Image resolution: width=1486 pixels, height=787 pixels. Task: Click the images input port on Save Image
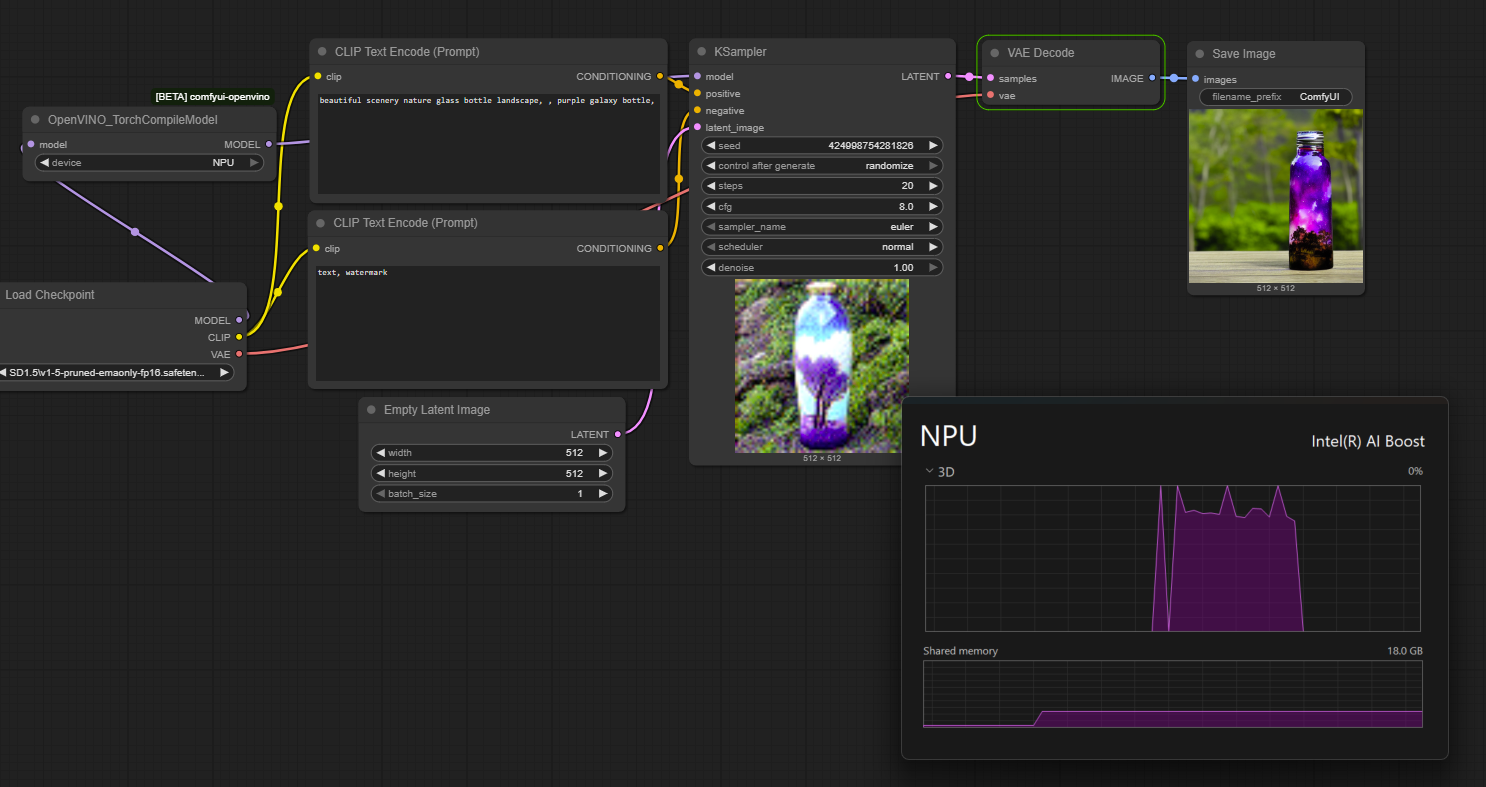1195,79
